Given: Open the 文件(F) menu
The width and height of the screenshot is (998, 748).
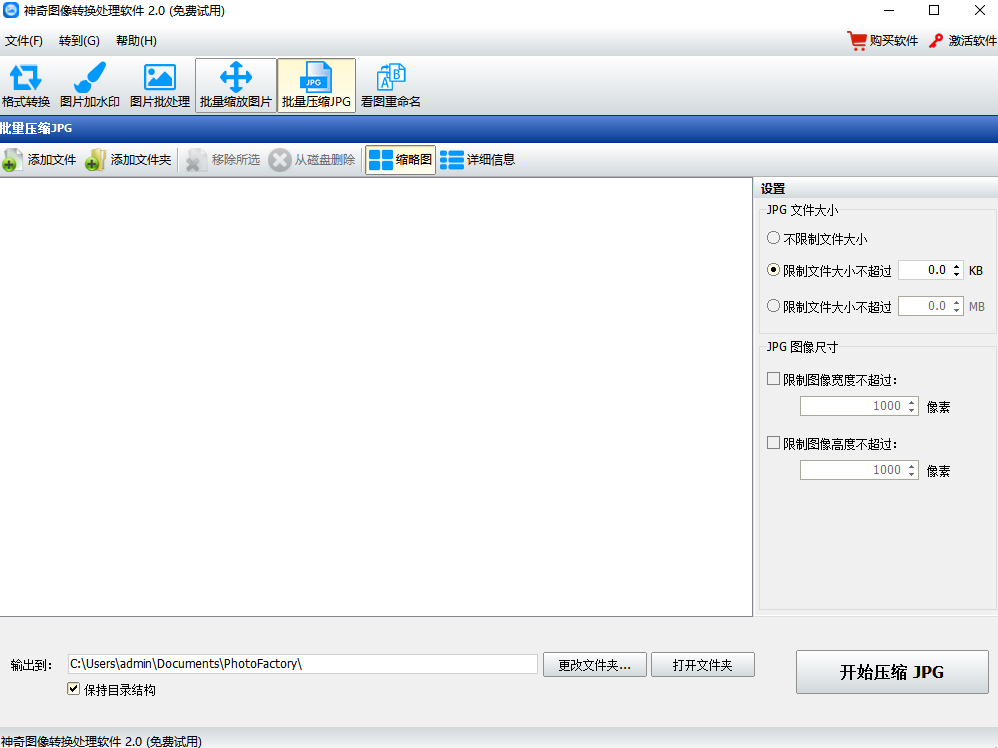Looking at the screenshot, I should coord(24,41).
